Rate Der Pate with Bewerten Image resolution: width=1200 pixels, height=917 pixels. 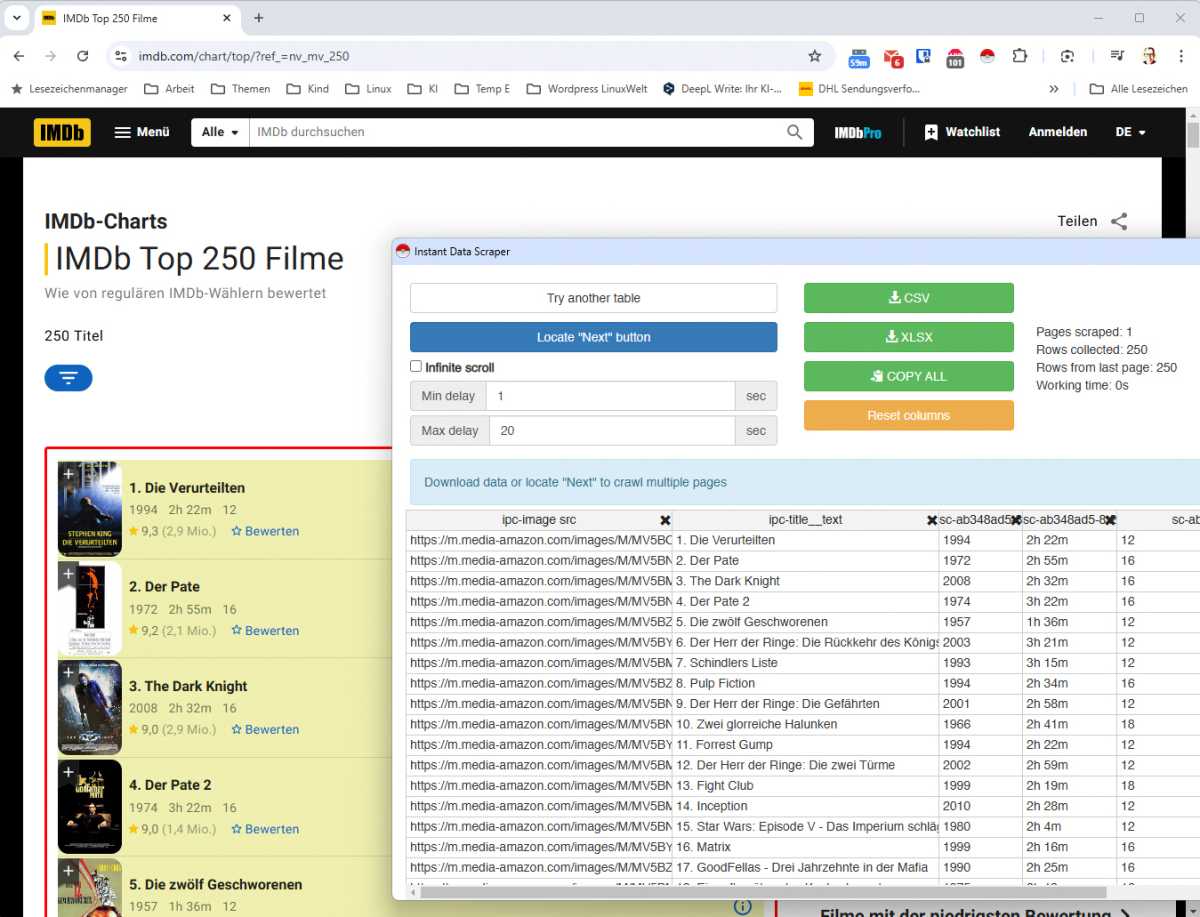tap(265, 630)
